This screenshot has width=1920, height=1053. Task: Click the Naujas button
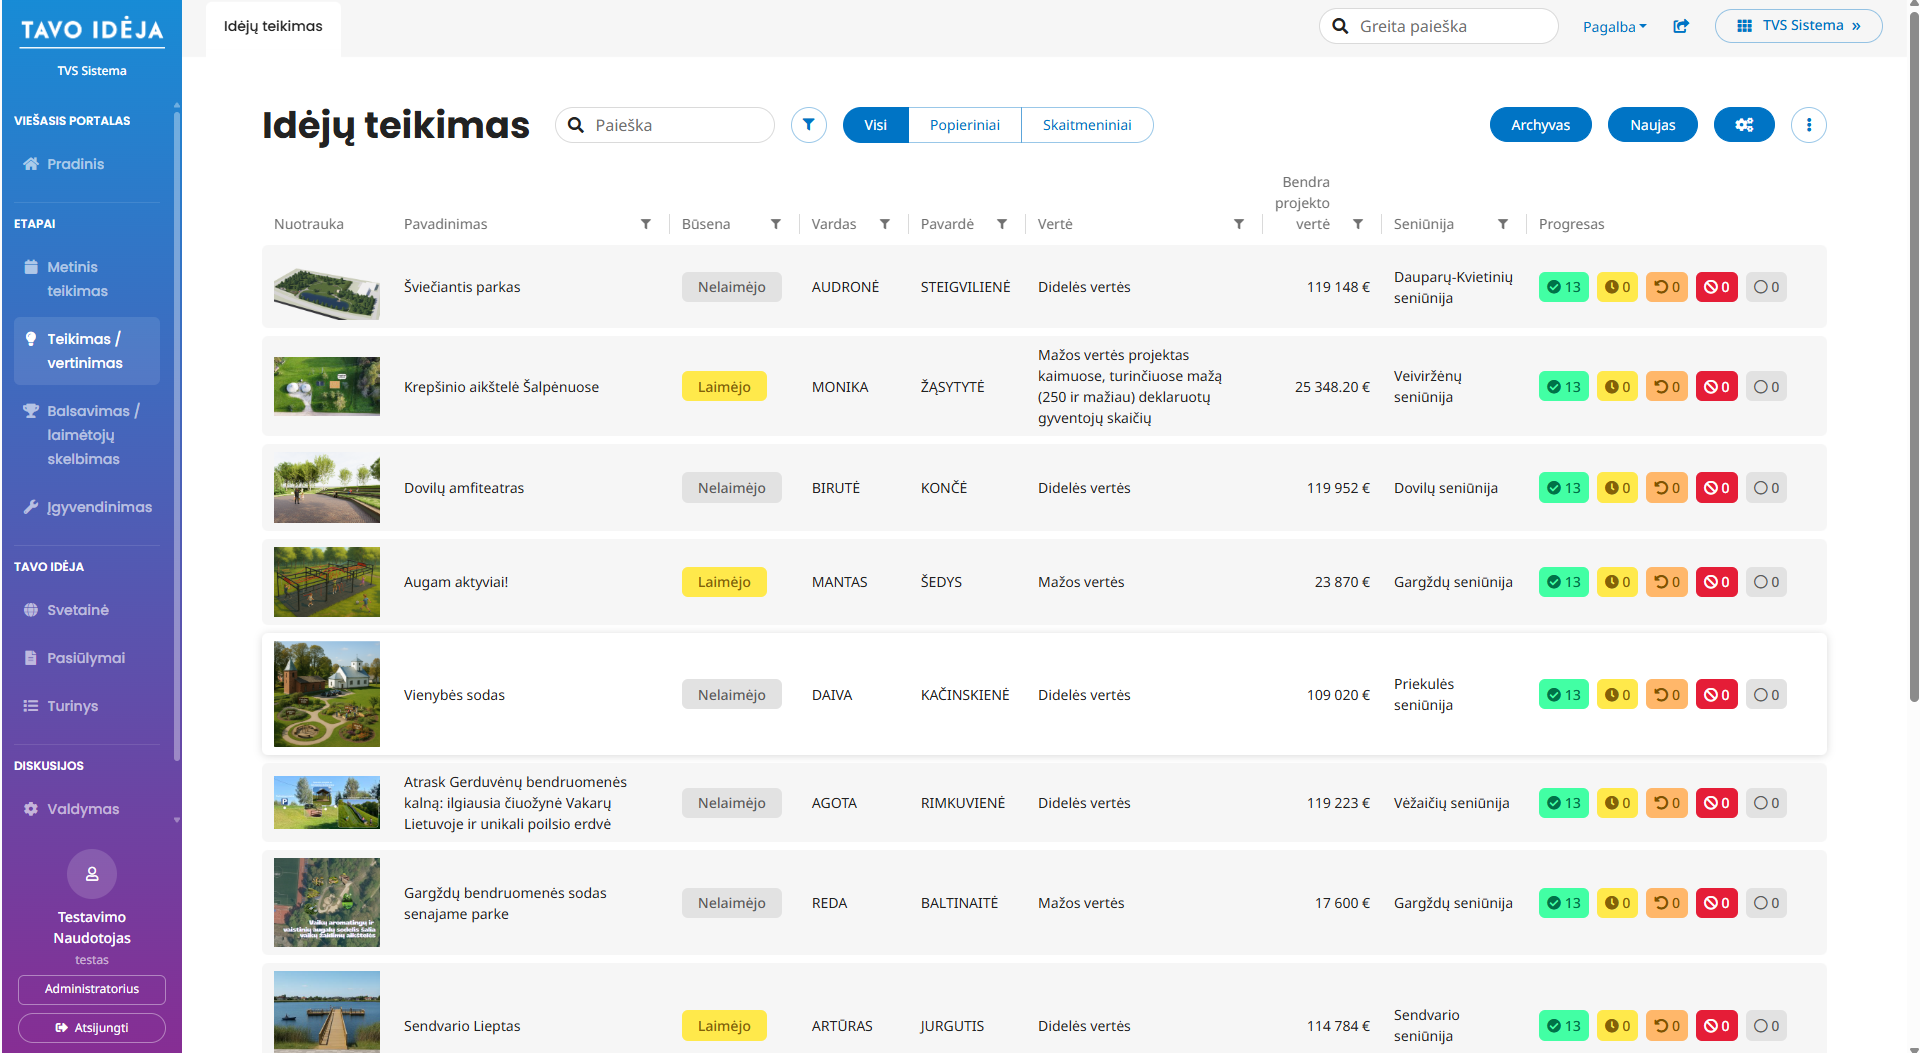coord(1652,125)
